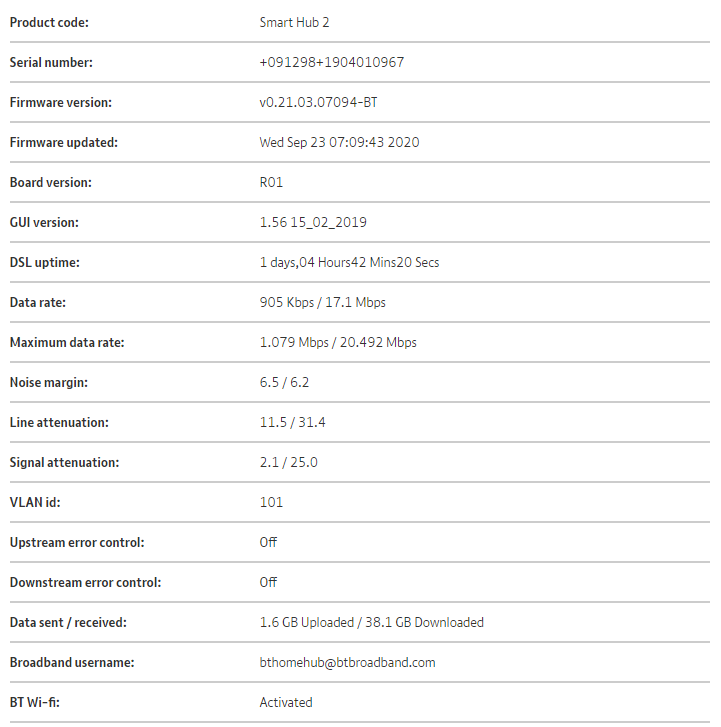Screen dimensions: 721x727
Task: Click the Data sent / received value
Action: click(371, 622)
